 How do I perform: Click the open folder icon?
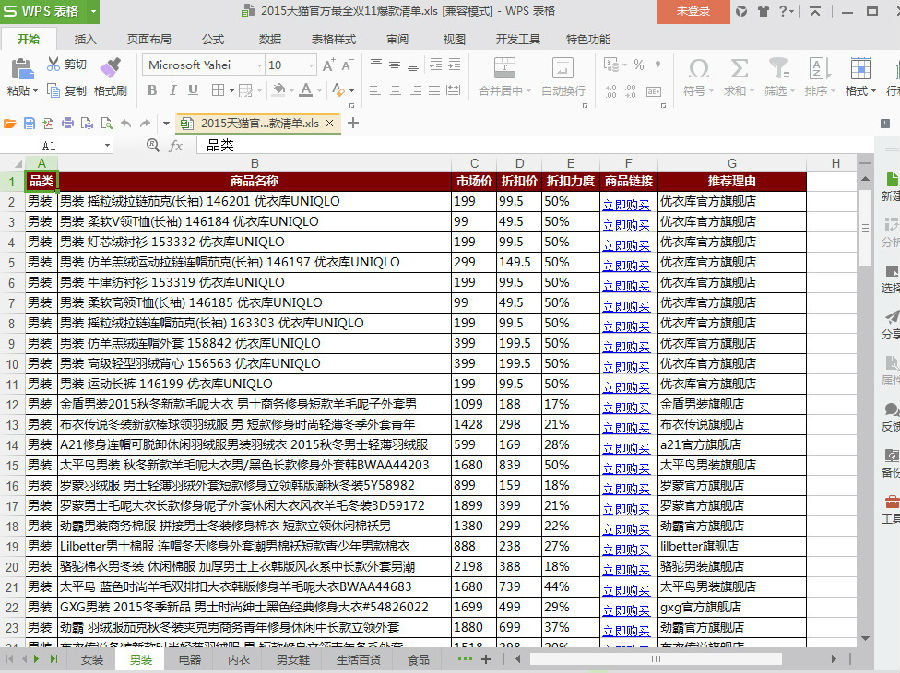pos(10,123)
